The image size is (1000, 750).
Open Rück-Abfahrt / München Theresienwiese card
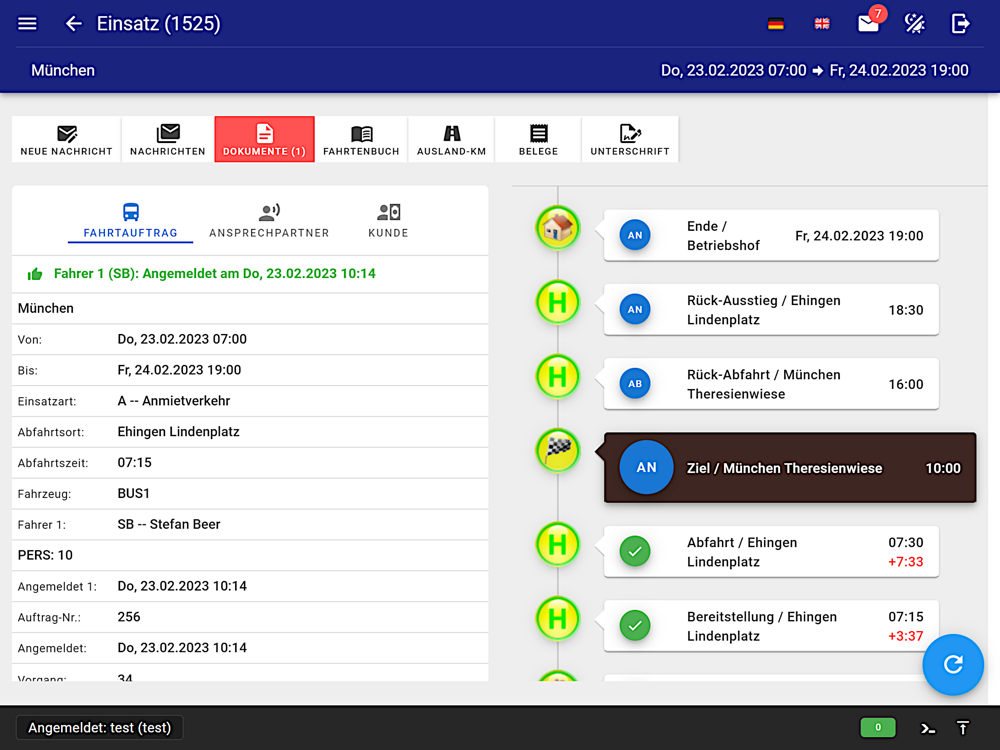click(771, 383)
